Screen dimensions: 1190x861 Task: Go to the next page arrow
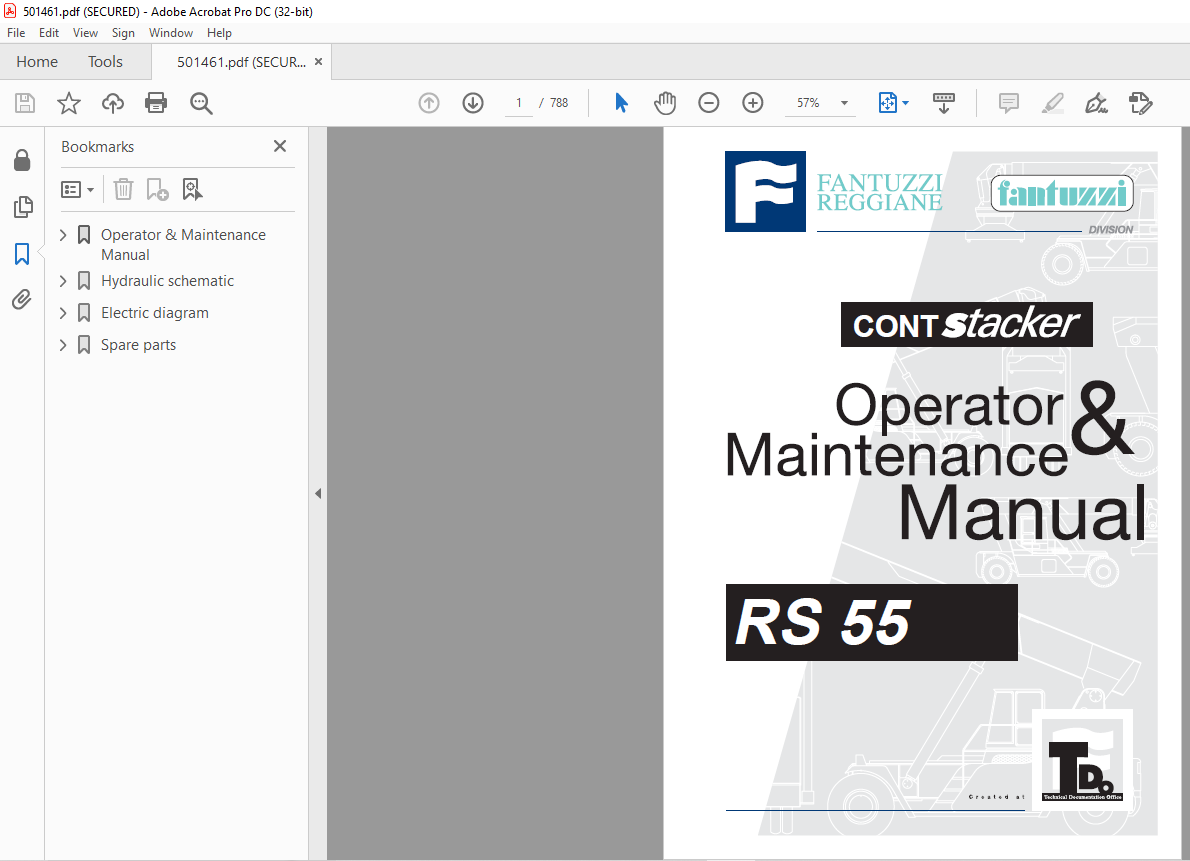[x=473, y=102]
